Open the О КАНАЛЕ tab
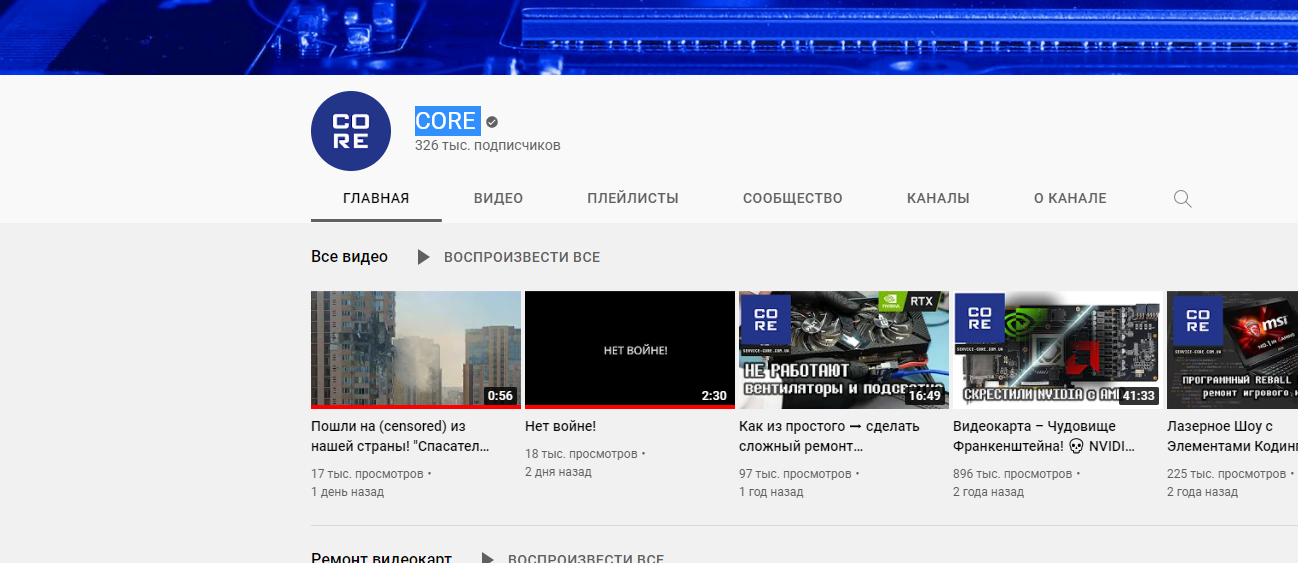Screen dimensions: 1298x563 tap(1069, 198)
